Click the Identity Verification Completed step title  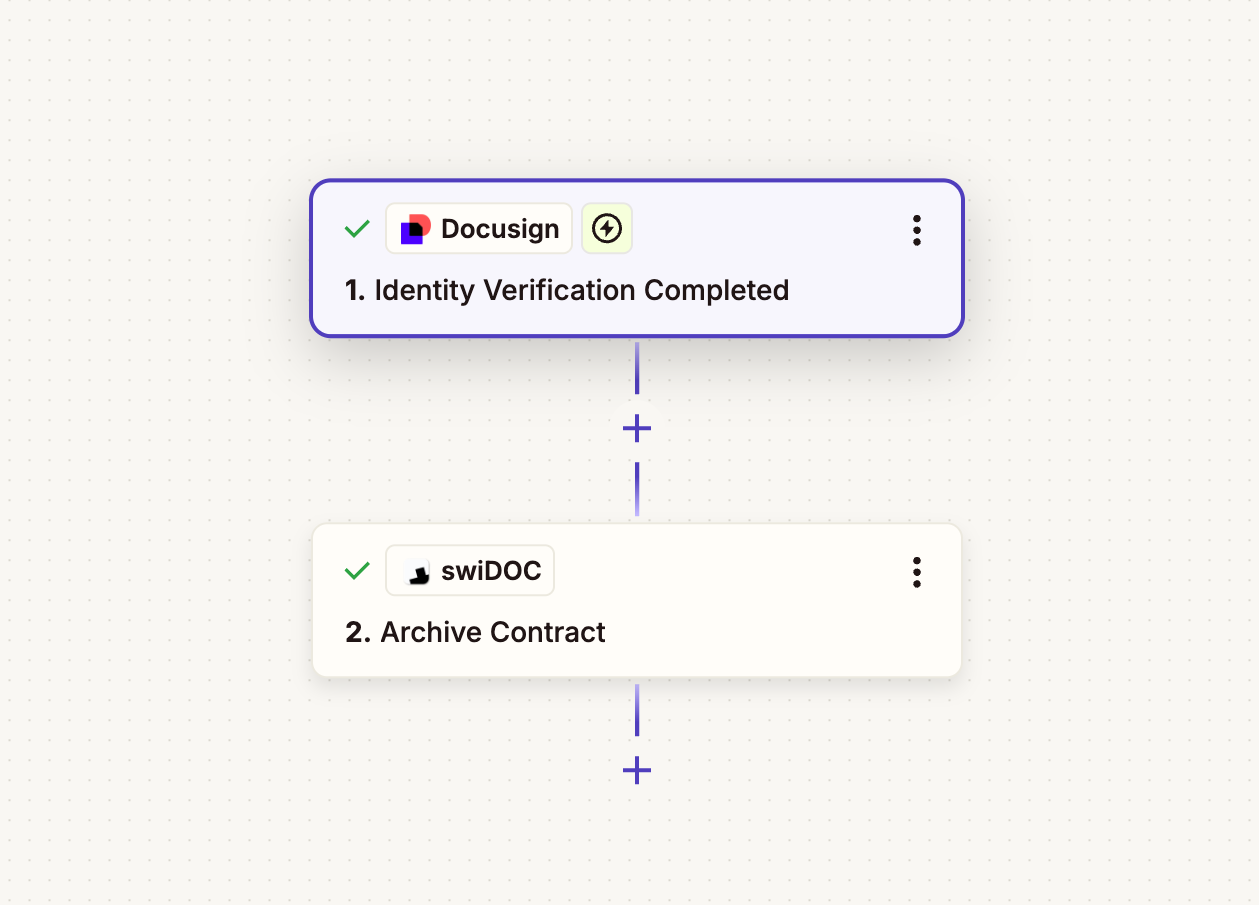pos(580,291)
